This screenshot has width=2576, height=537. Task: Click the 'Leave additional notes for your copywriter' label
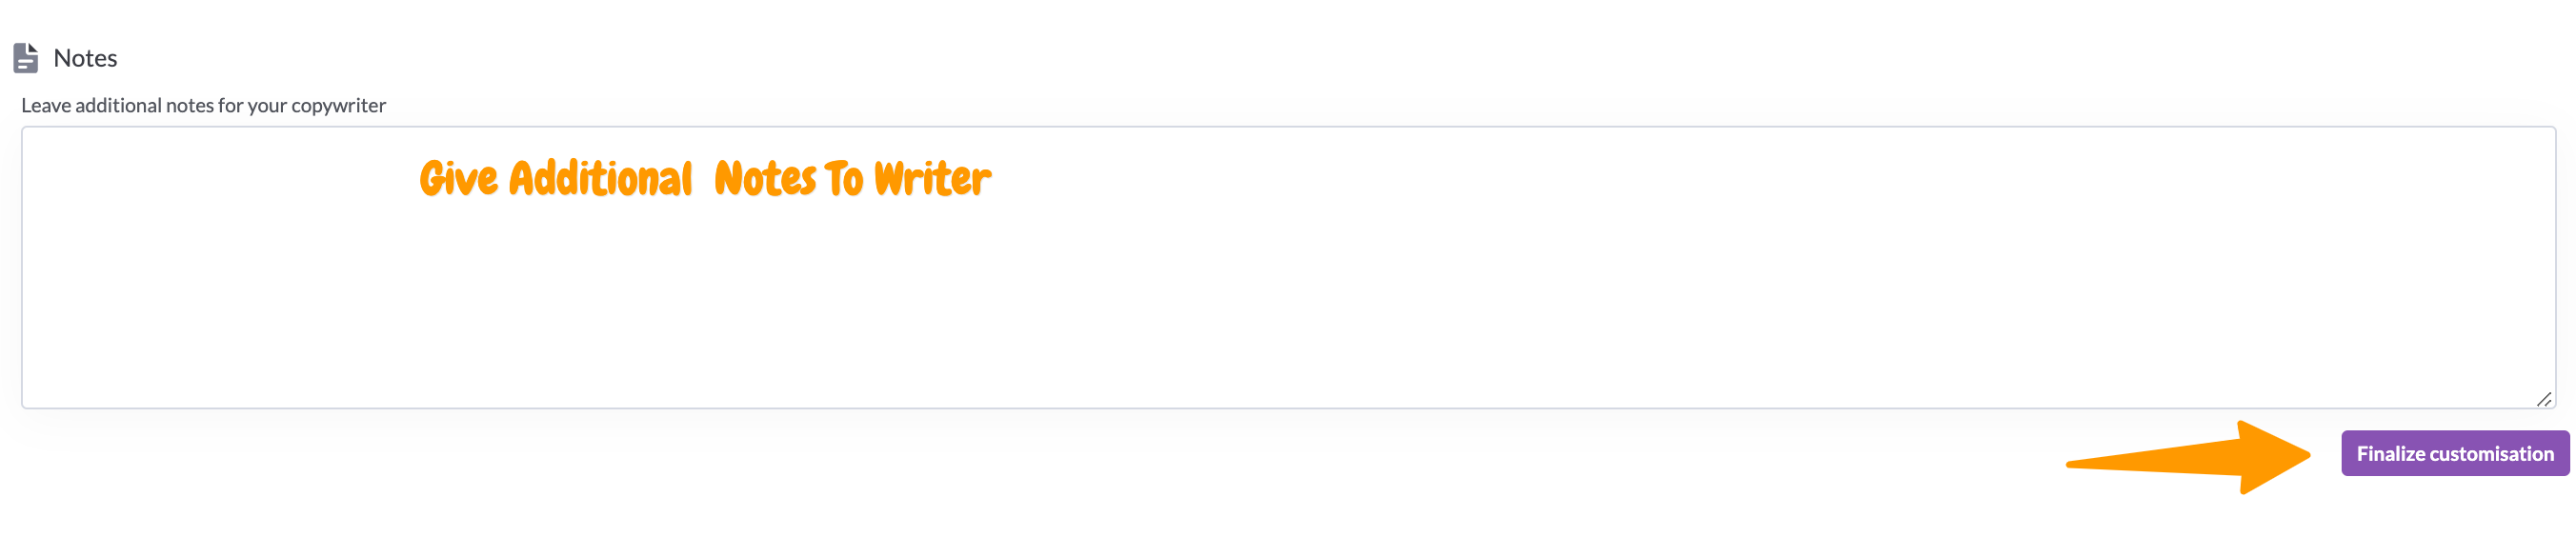tap(203, 105)
